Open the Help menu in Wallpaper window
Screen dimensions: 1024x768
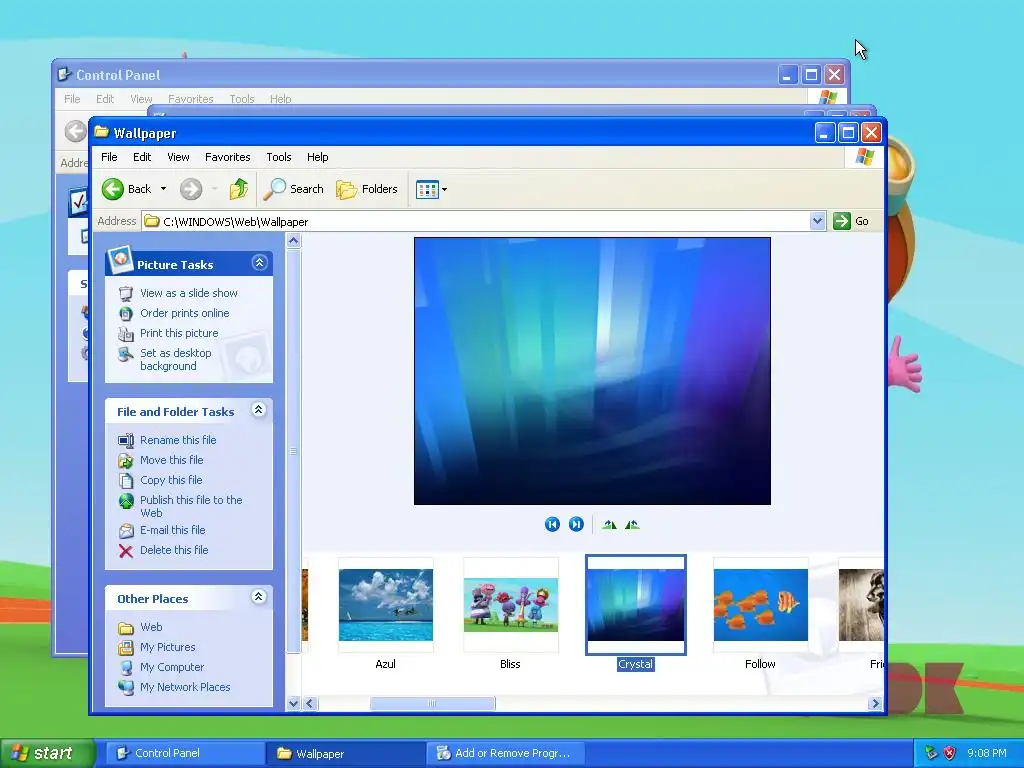click(317, 157)
